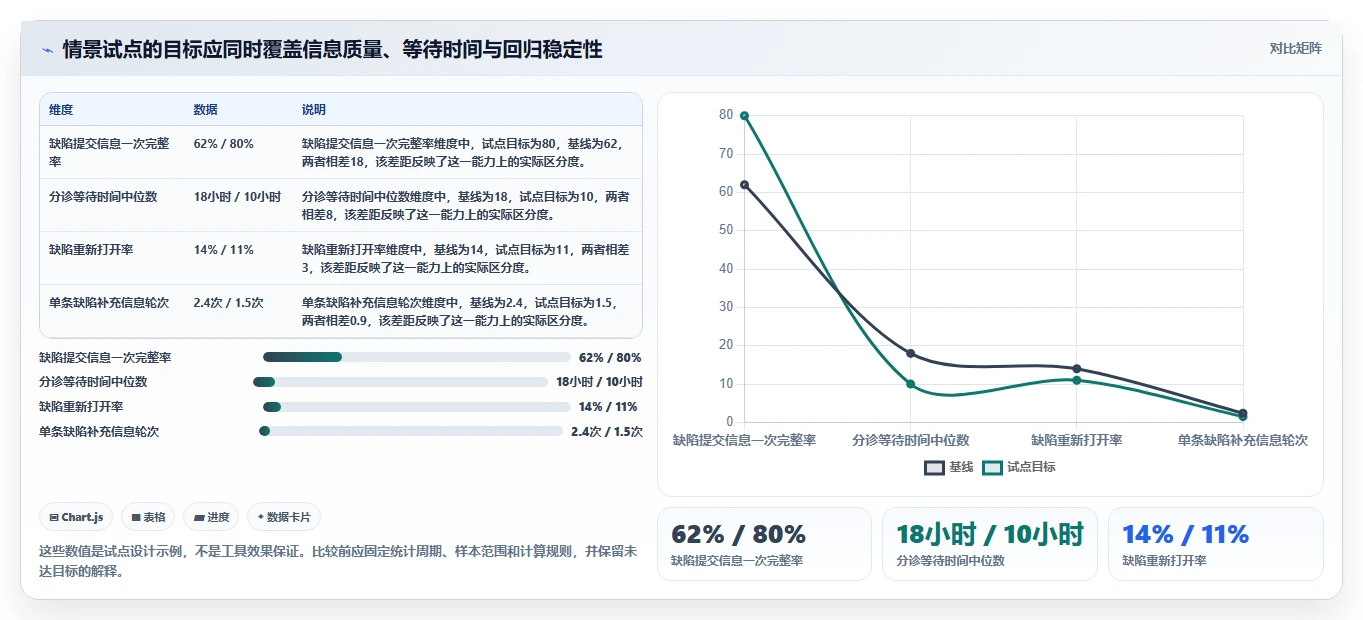Click the 14% / 11% data card
This screenshot has width=1363, height=620.
click(1215, 544)
